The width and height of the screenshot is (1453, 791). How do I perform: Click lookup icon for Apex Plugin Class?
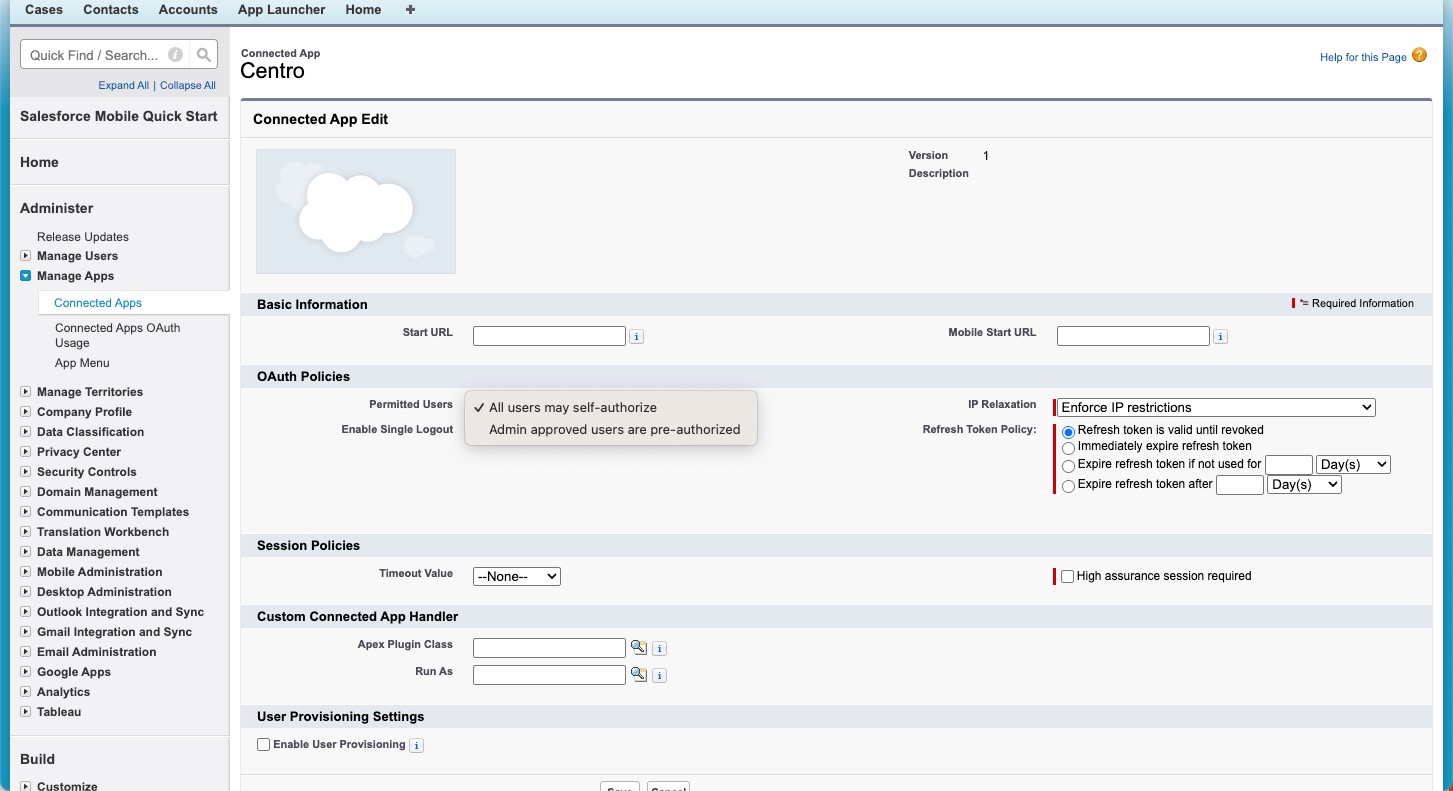639,648
